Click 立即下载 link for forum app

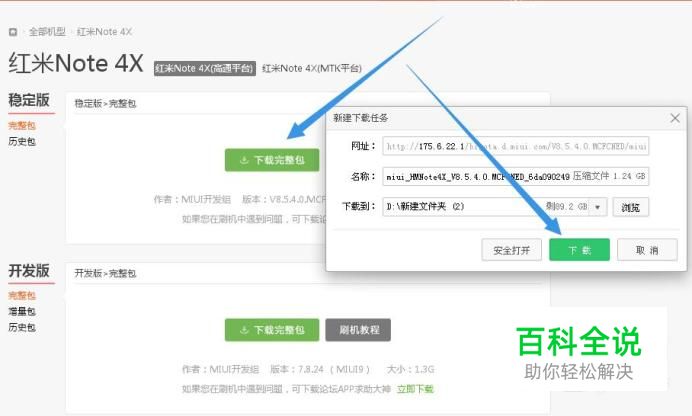click(415, 389)
